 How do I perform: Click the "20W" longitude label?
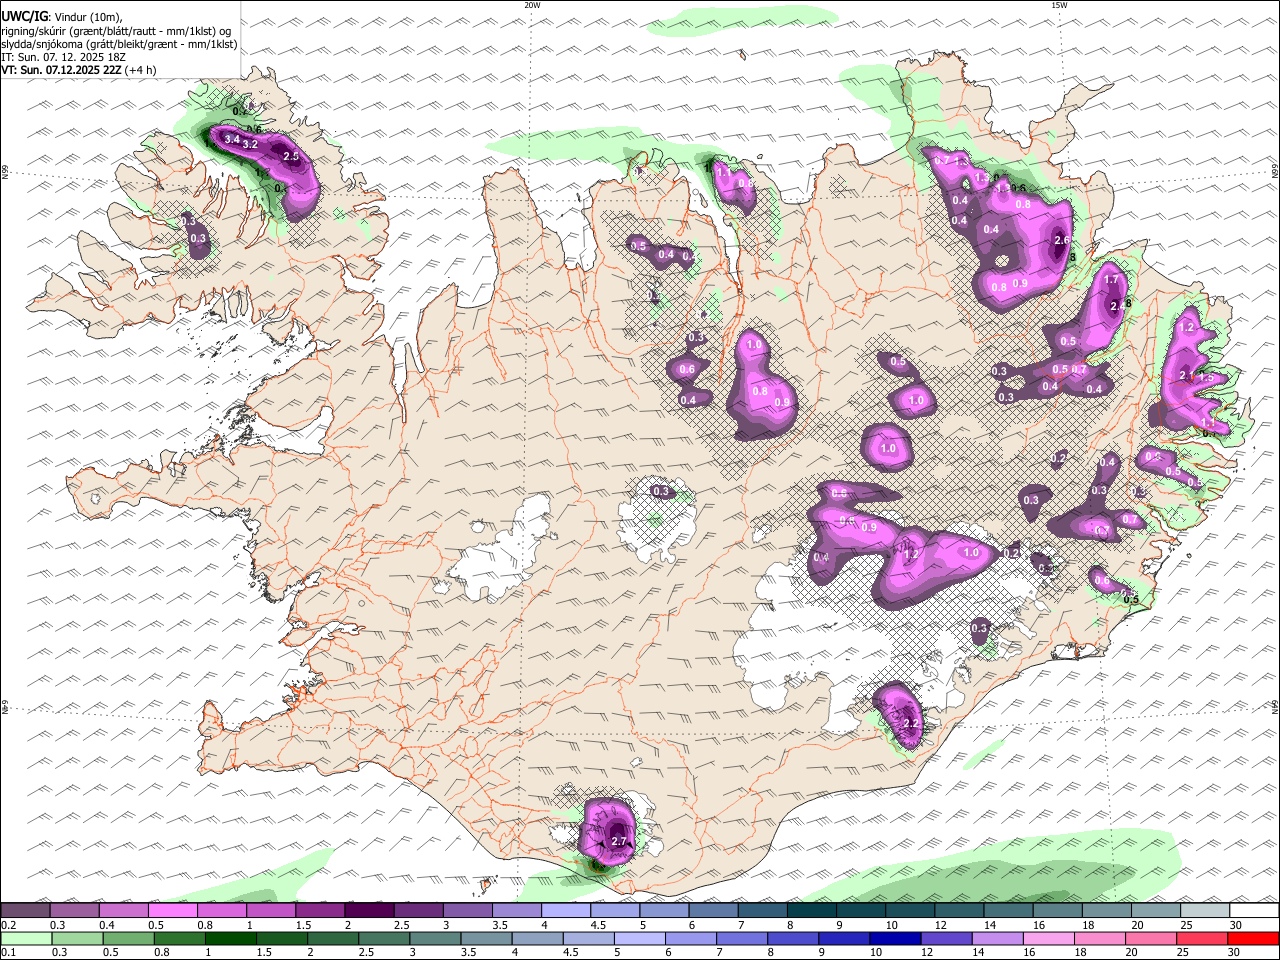(532, 5)
